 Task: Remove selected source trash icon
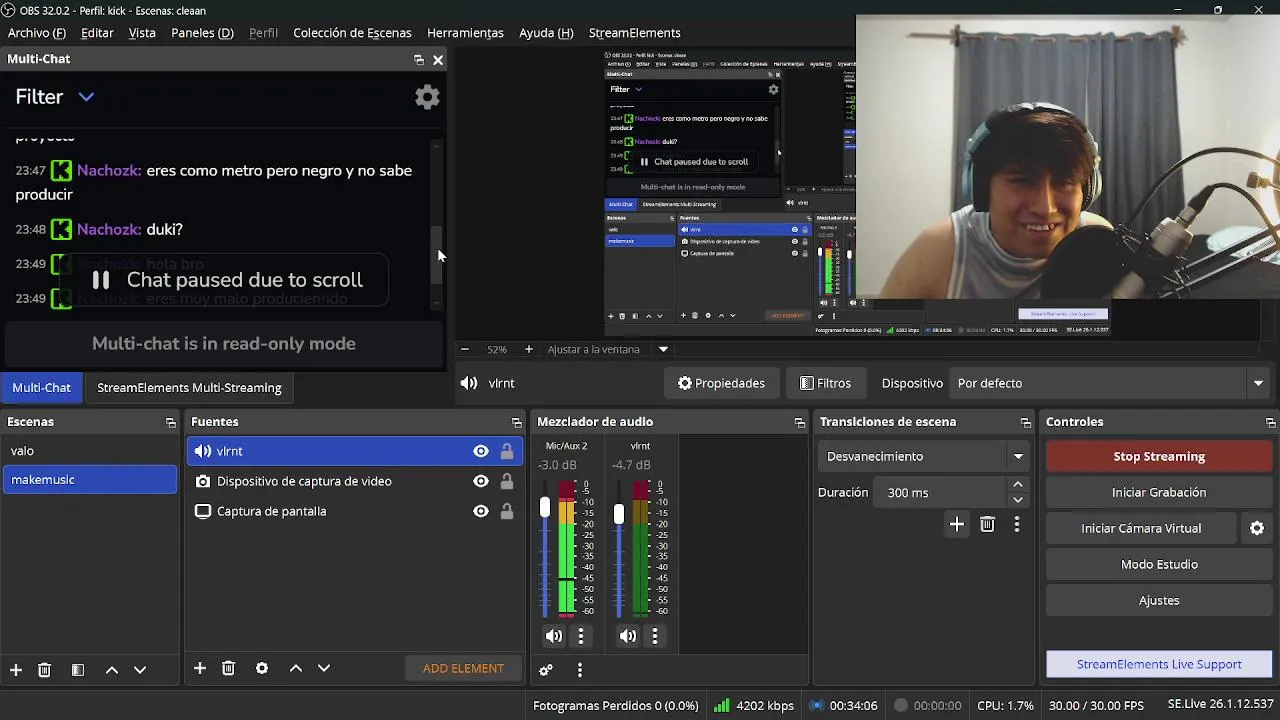coord(228,668)
